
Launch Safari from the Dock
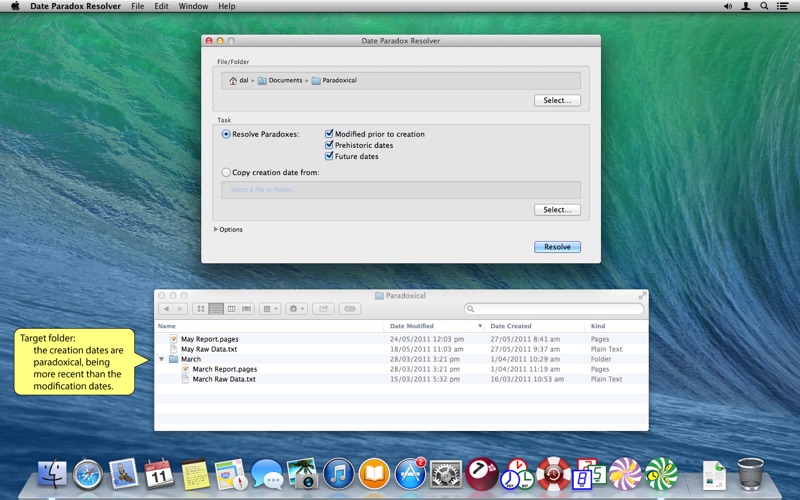click(x=88, y=474)
